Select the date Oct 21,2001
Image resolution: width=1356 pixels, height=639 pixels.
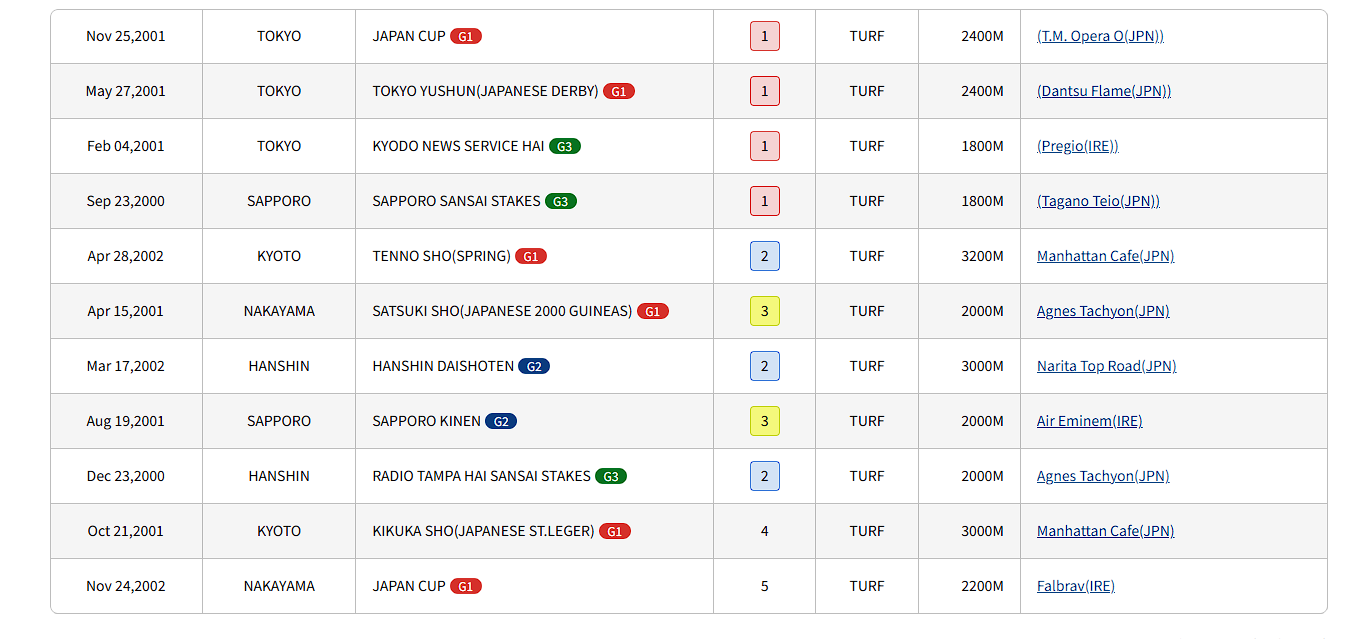point(126,531)
